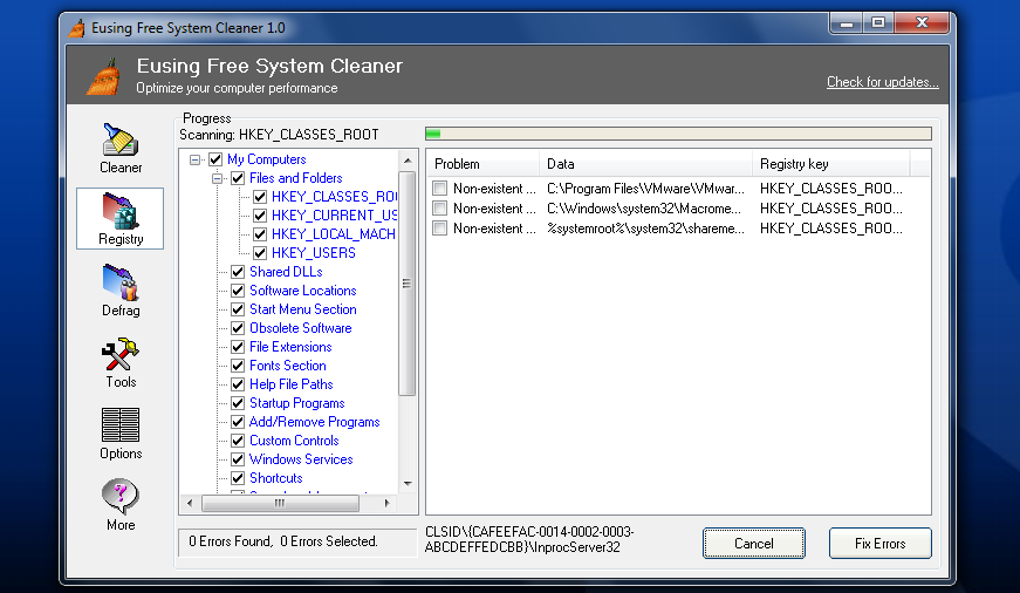The height and width of the screenshot is (593, 1020).
Task: Click the Fix Errors button
Action: [880, 543]
